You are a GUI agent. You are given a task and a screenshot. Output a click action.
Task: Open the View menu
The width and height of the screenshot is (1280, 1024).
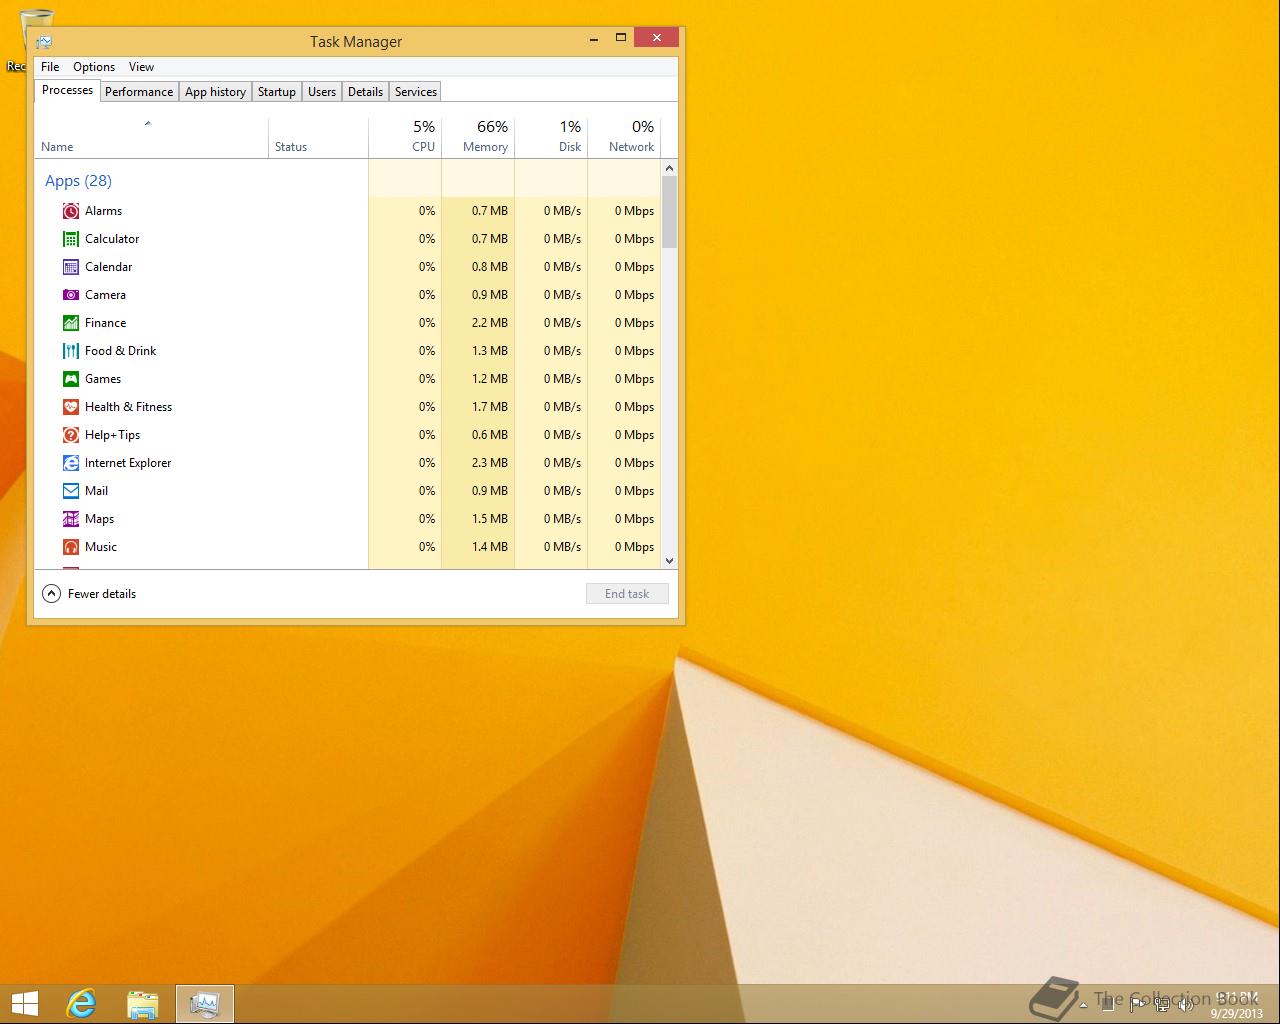[x=141, y=67]
